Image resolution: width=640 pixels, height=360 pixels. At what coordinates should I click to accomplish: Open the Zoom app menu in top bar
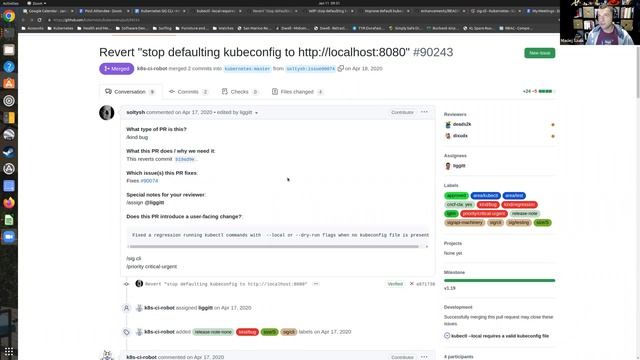(x=37, y=3)
